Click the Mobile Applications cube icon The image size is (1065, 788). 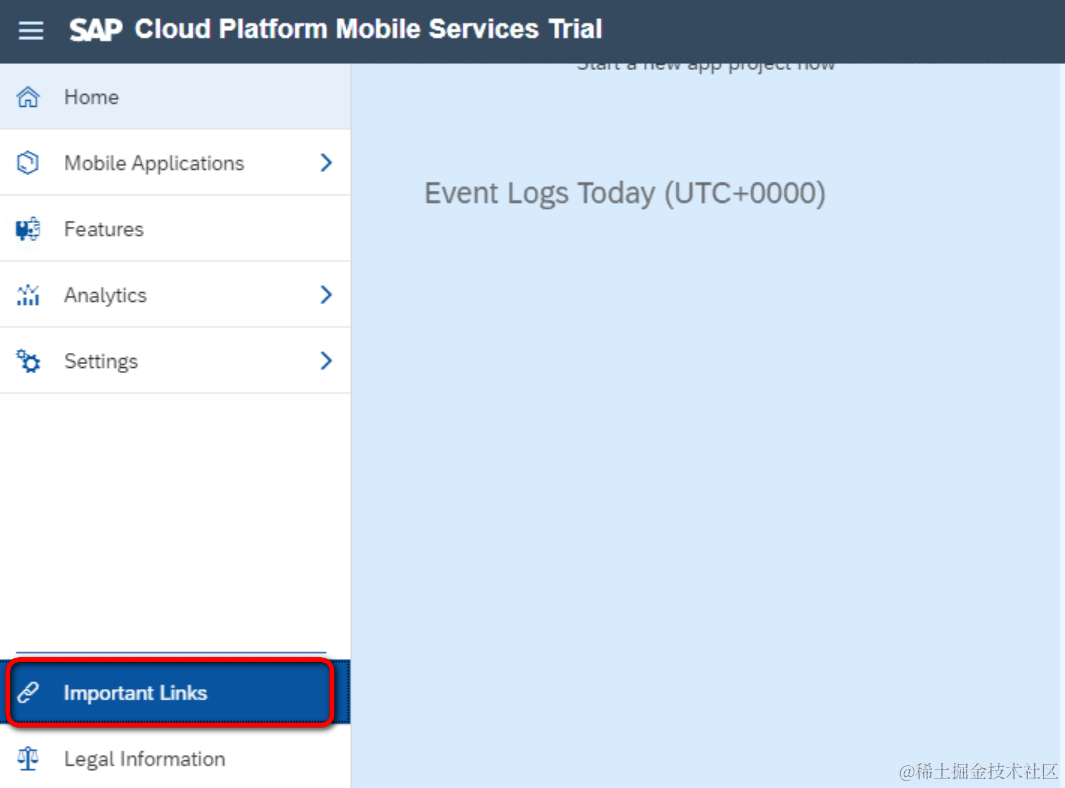(28, 163)
